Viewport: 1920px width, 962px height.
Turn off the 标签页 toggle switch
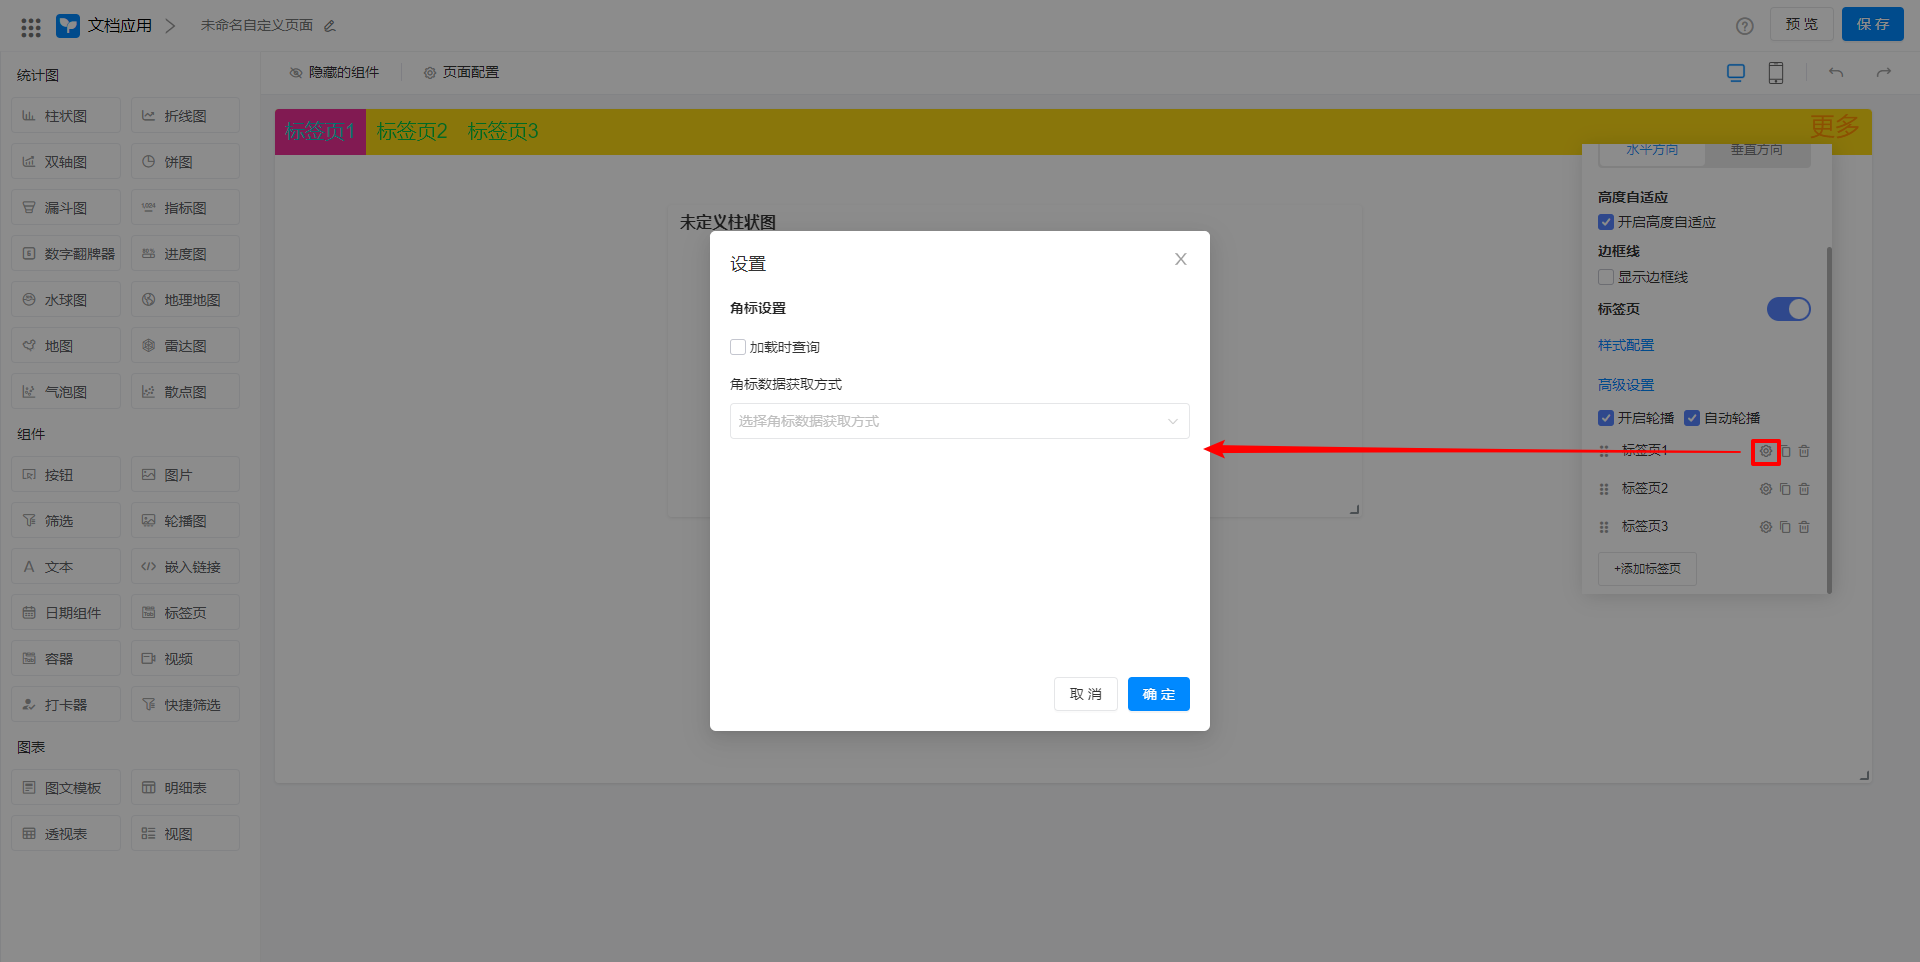pos(1788,309)
